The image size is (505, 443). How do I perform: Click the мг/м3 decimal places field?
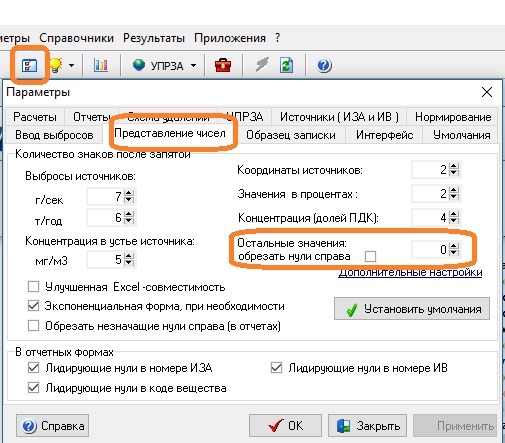tap(105, 259)
